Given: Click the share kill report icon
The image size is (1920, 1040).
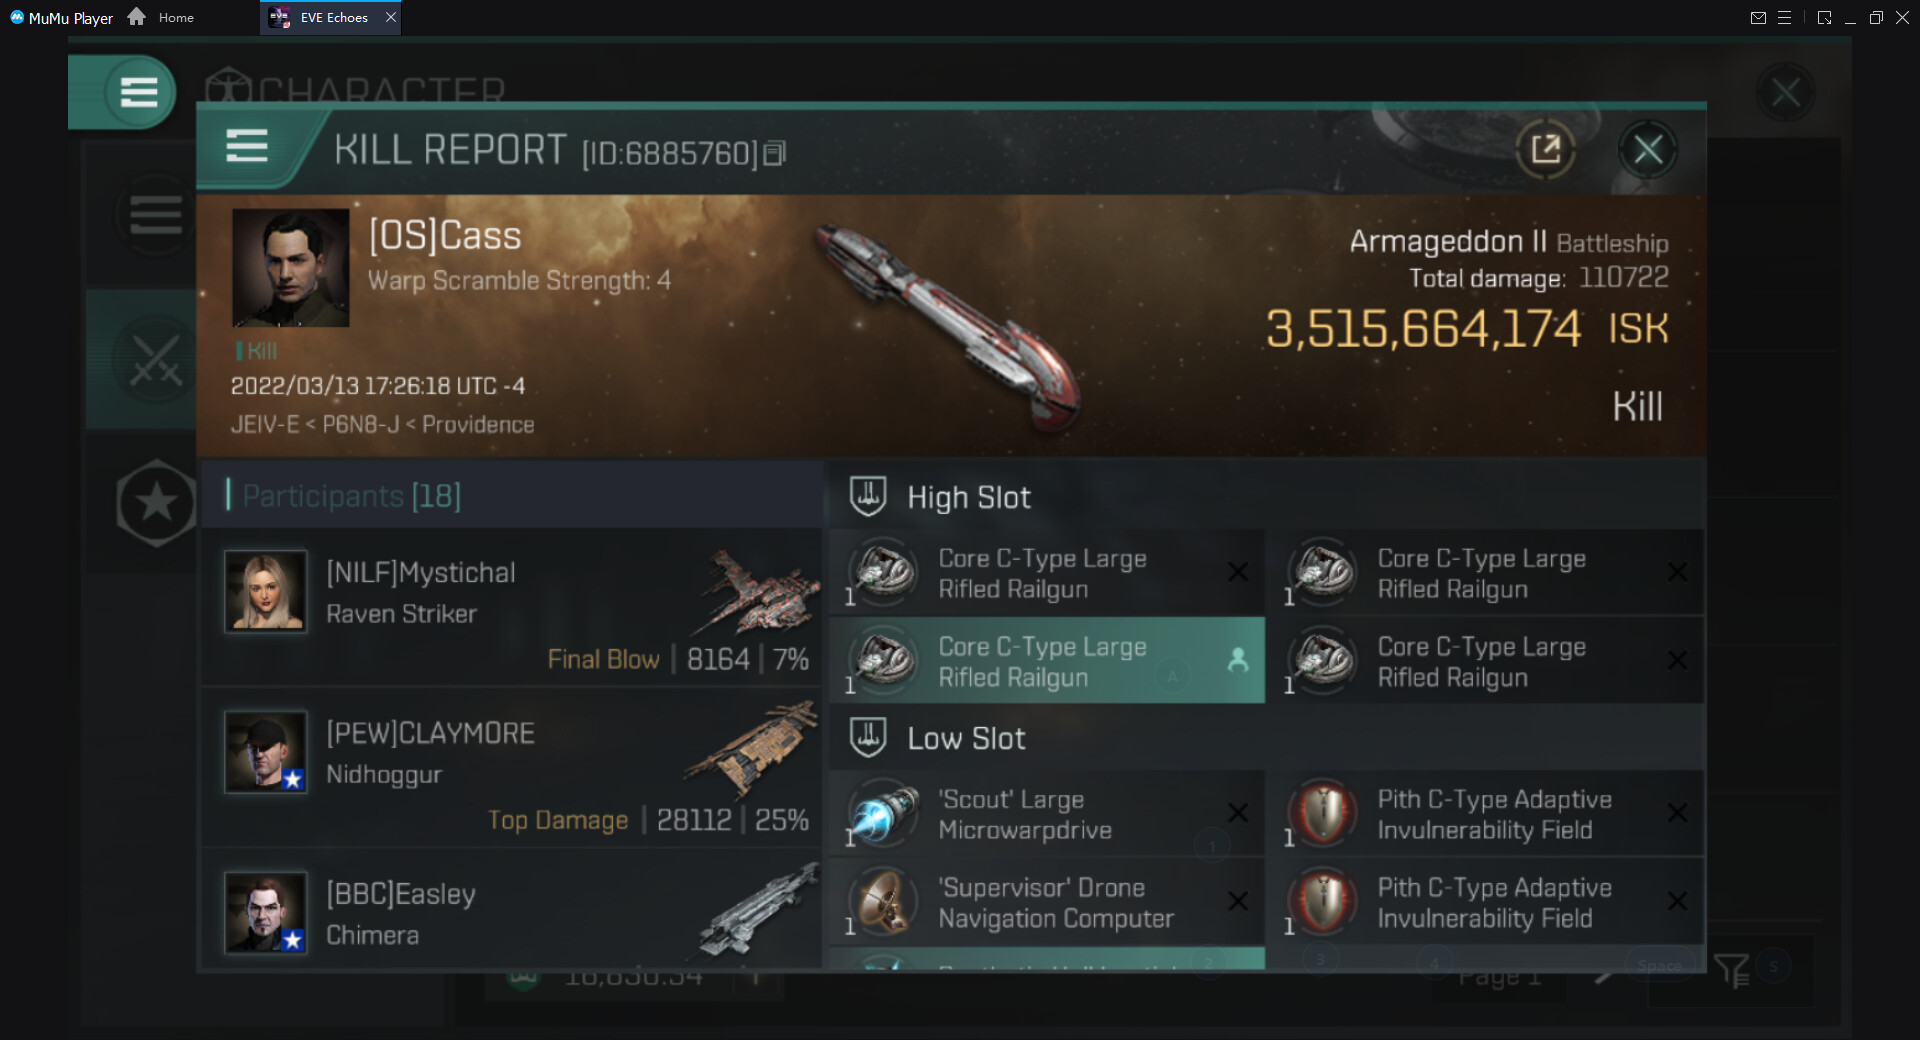Looking at the screenshot, I should point(1545,150).
